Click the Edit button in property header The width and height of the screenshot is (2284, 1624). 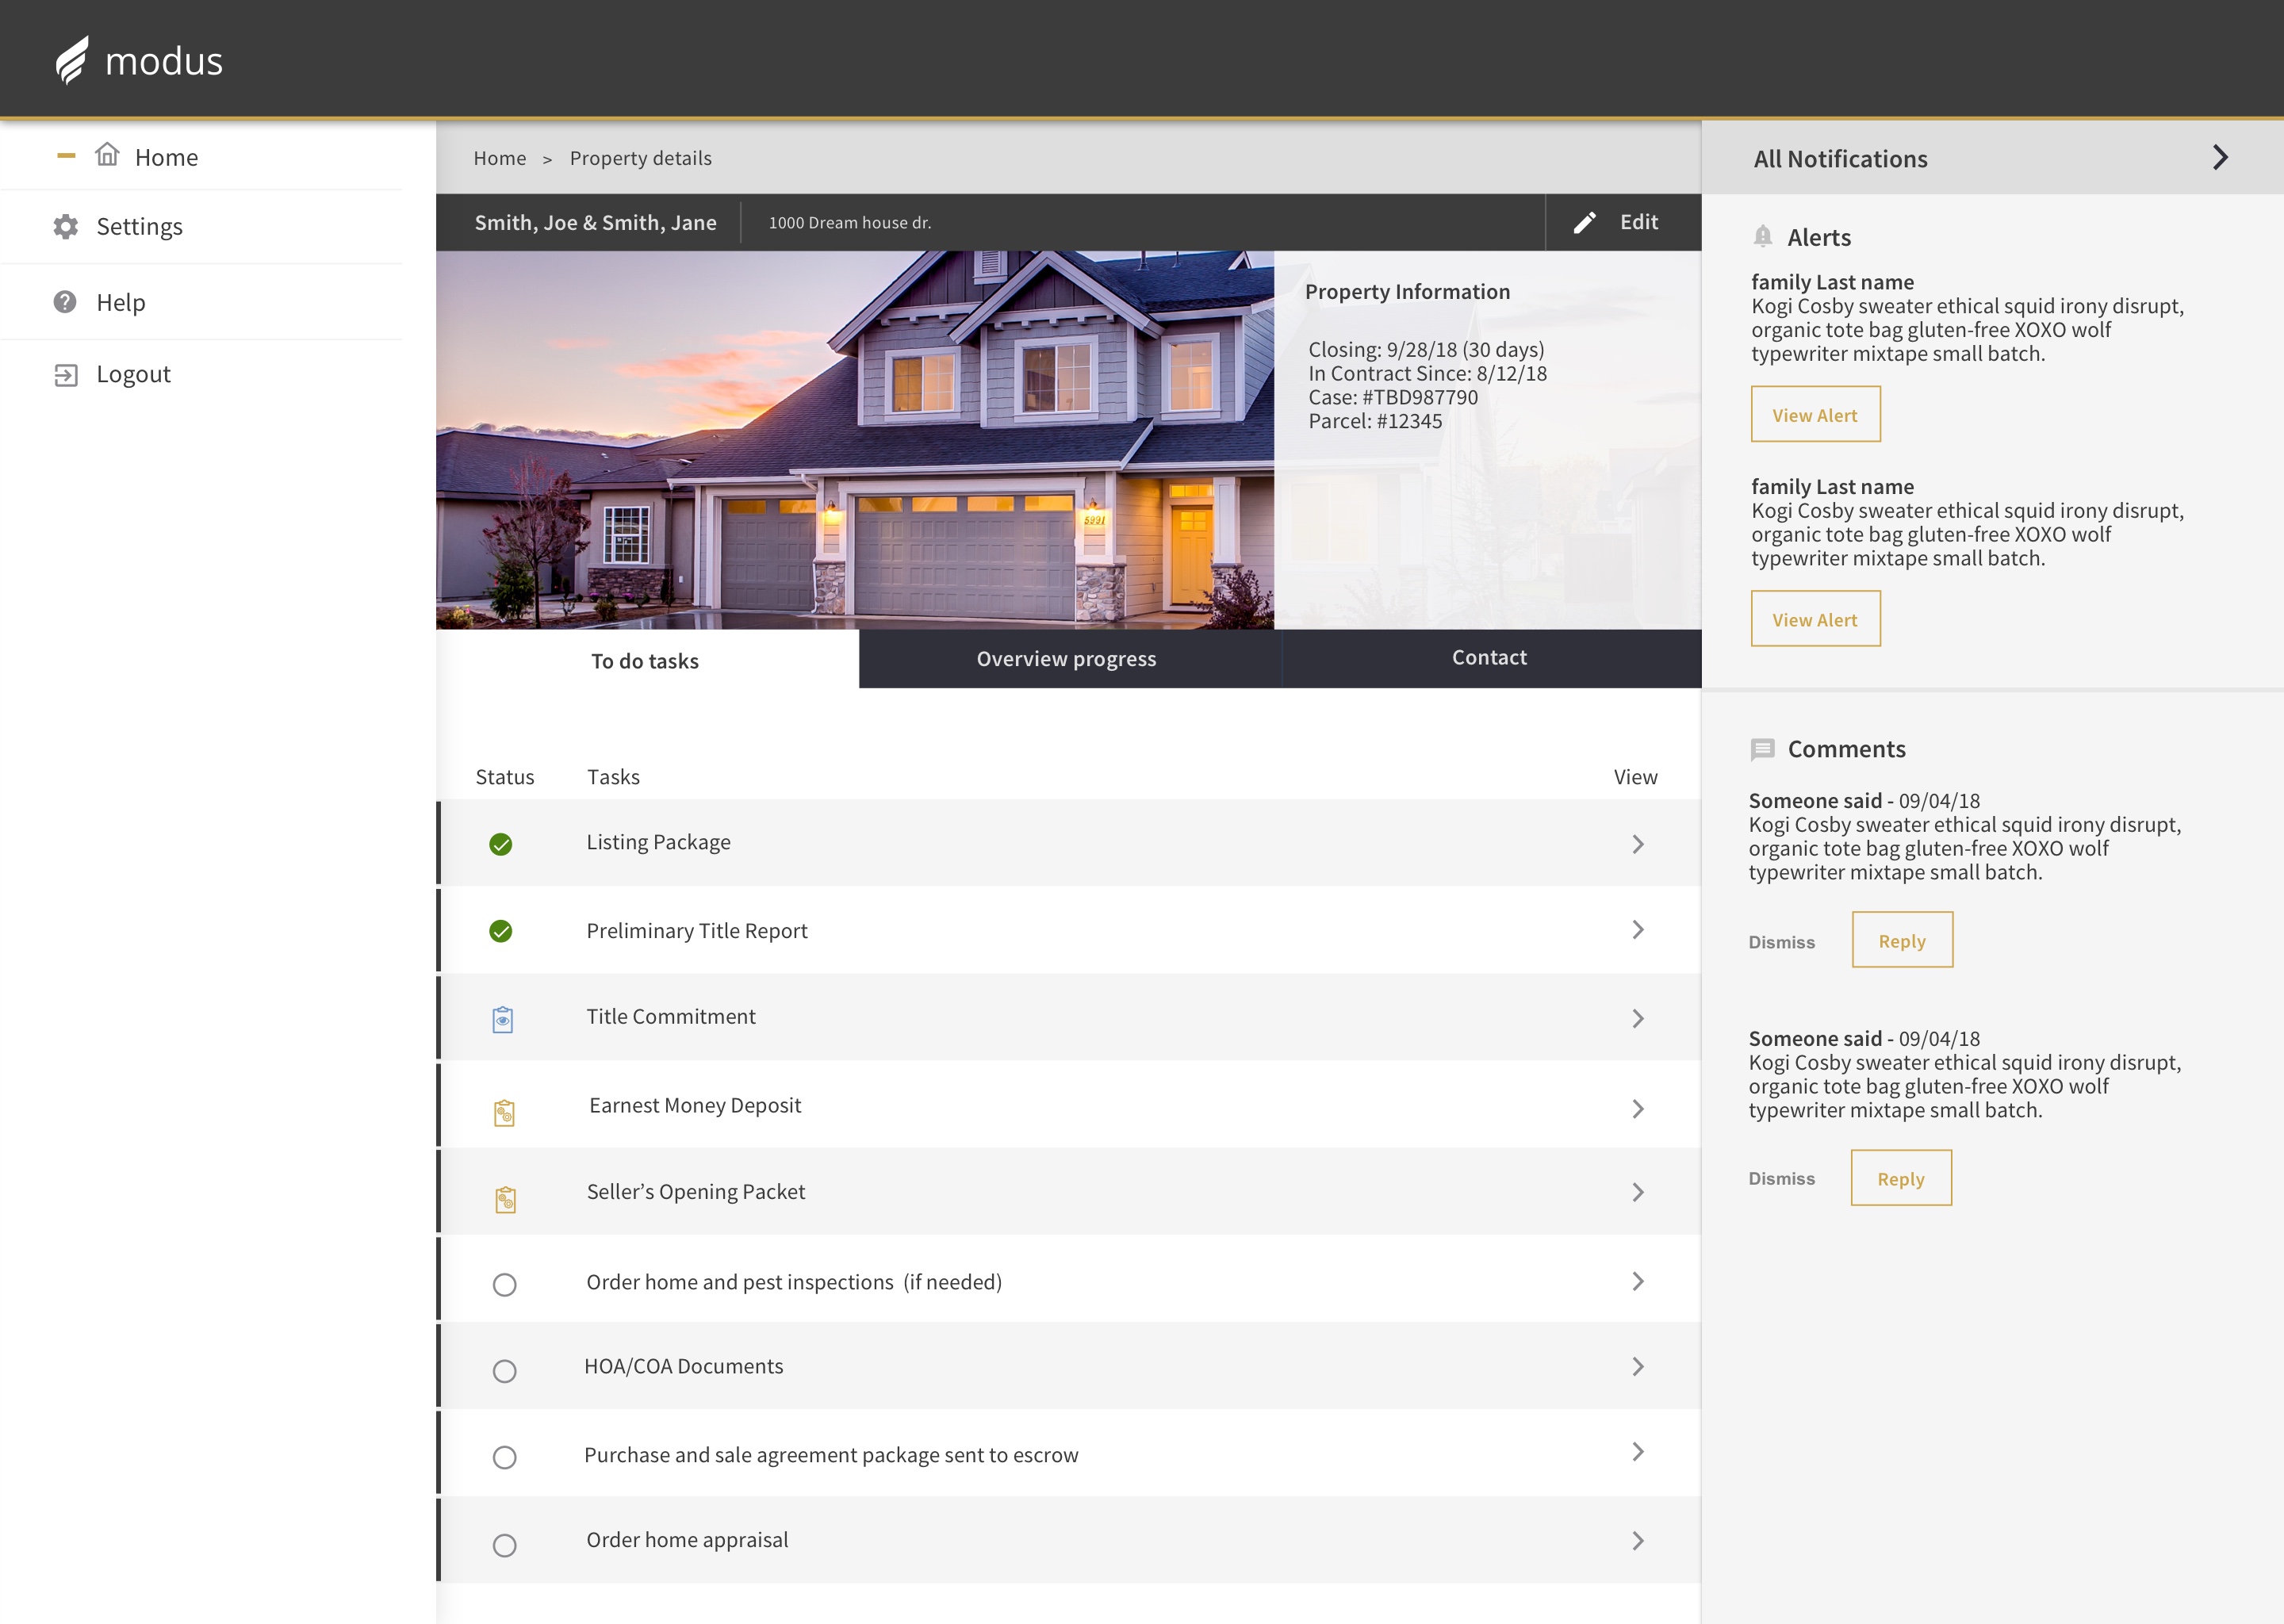click(x=1623, y=222)
